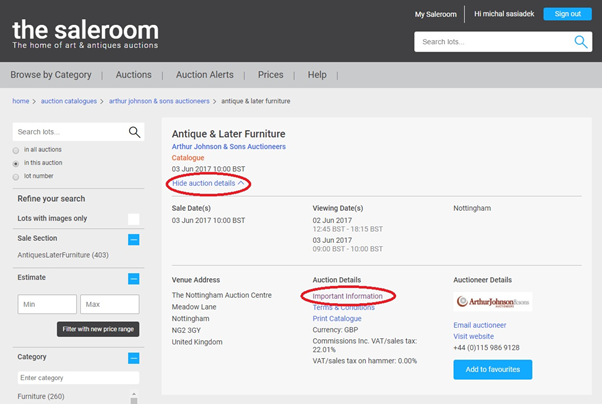Open Terms & Conditions link
The width and height of the screenshot is (602, 404).
pyautogui.click(x=344, y=307)
